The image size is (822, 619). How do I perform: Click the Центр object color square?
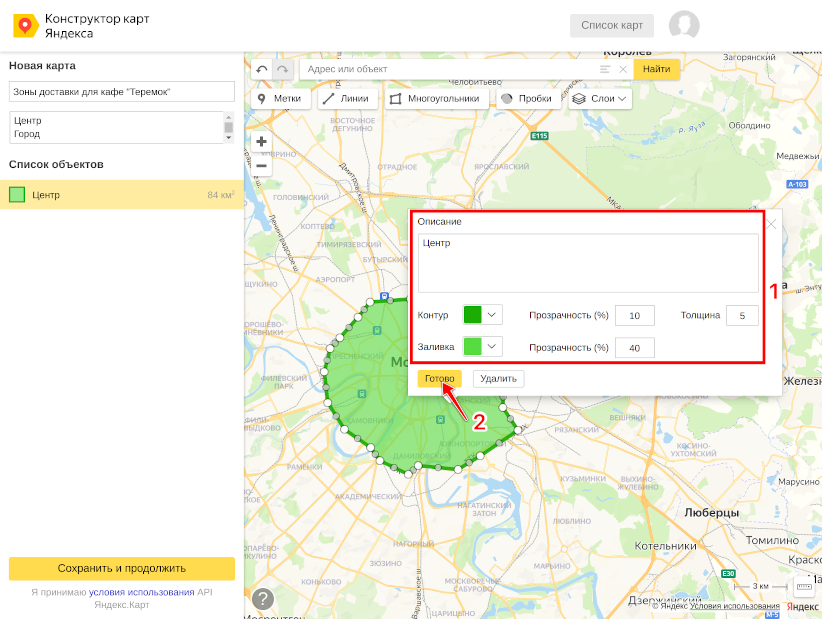pos(17,194)
